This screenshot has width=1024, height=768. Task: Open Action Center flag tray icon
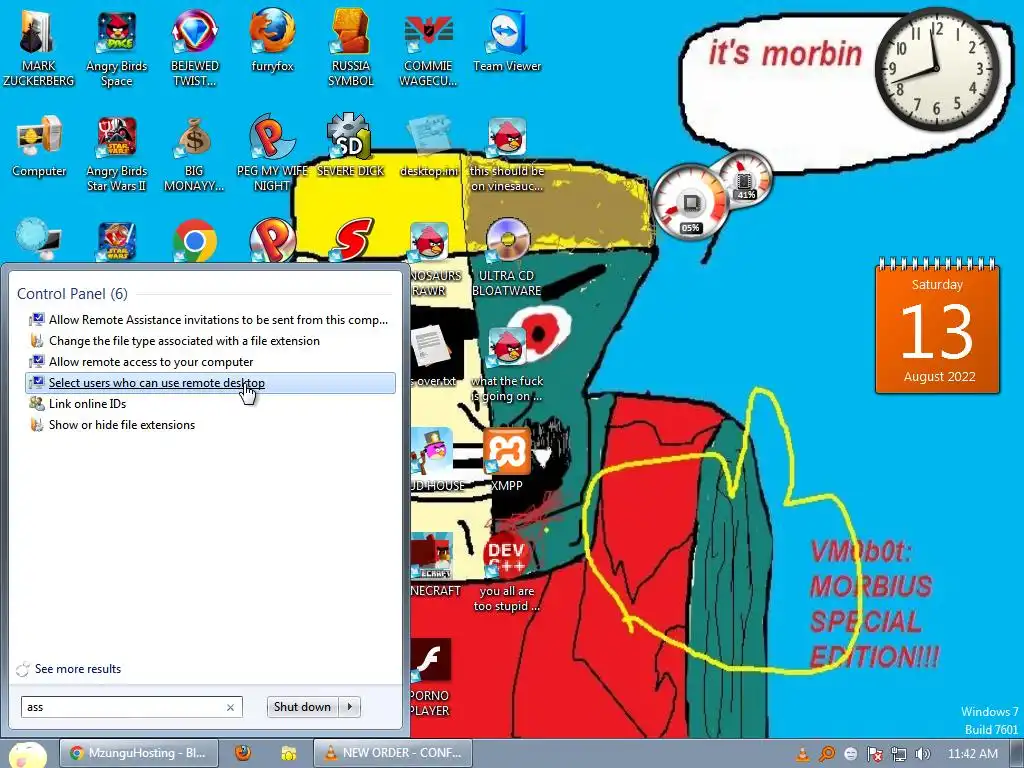[874, 754]
